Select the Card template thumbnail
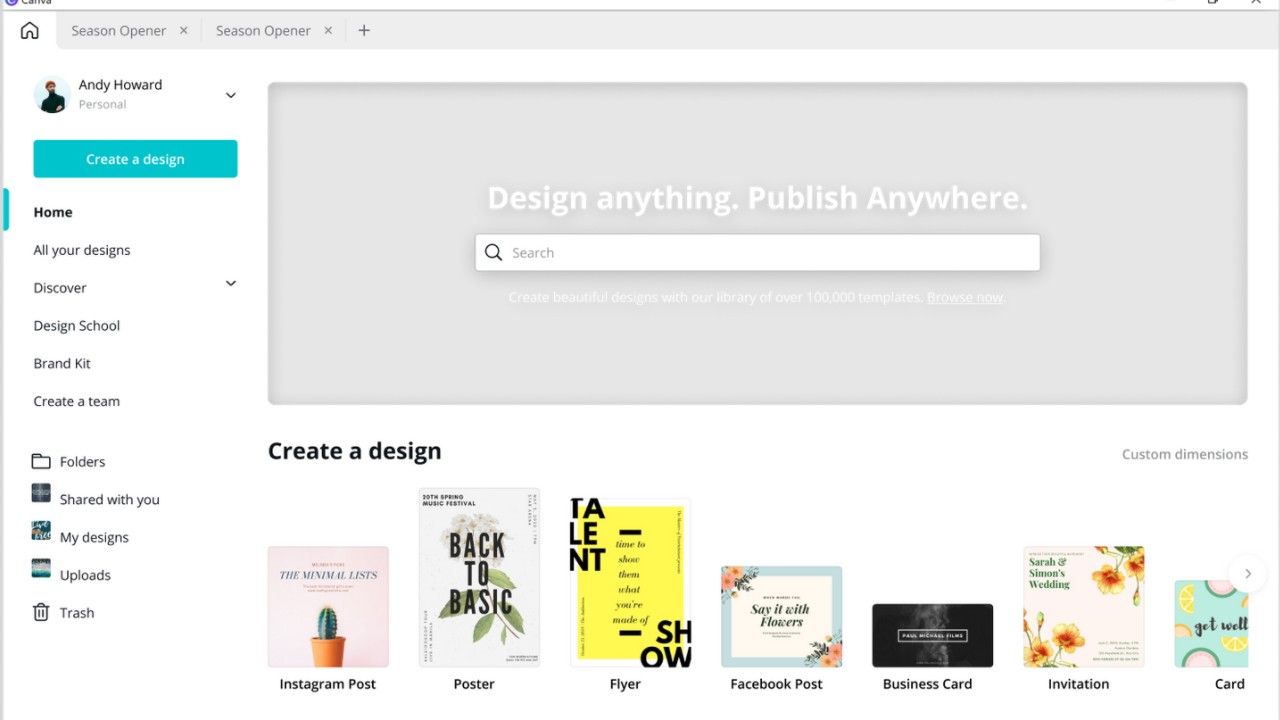The image size is (1280, 720). click(x=1211, y=624)
